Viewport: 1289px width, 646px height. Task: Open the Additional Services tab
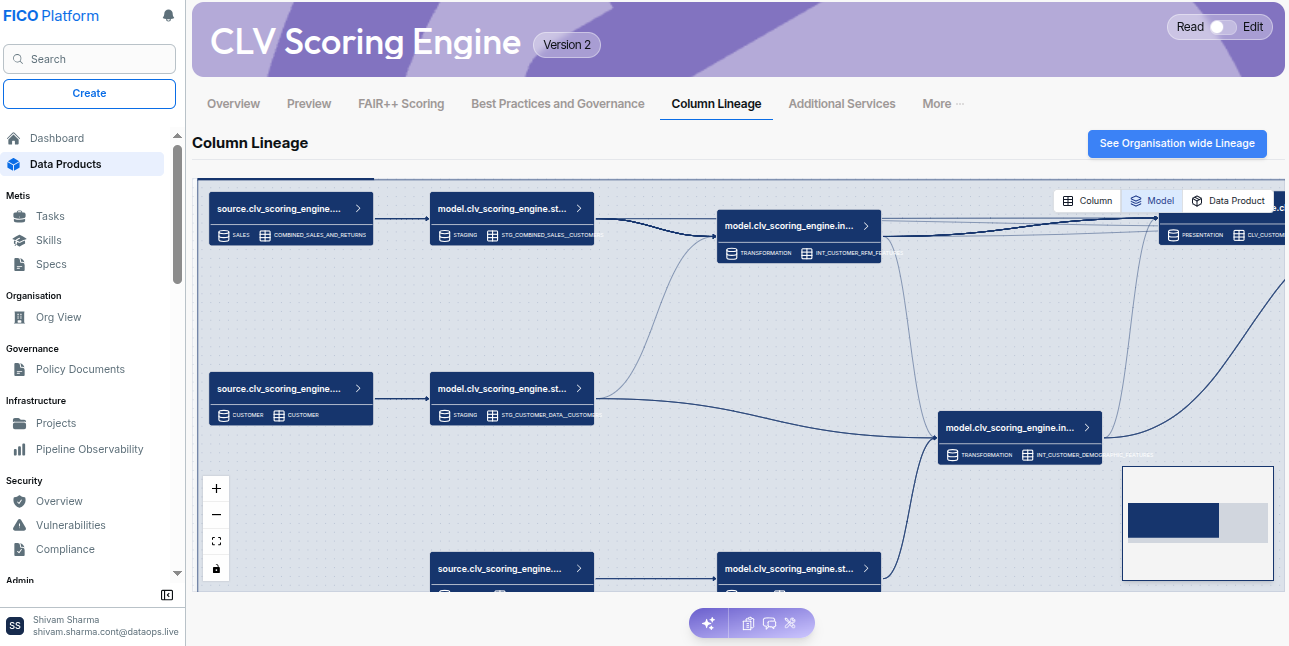pos(842,104)
